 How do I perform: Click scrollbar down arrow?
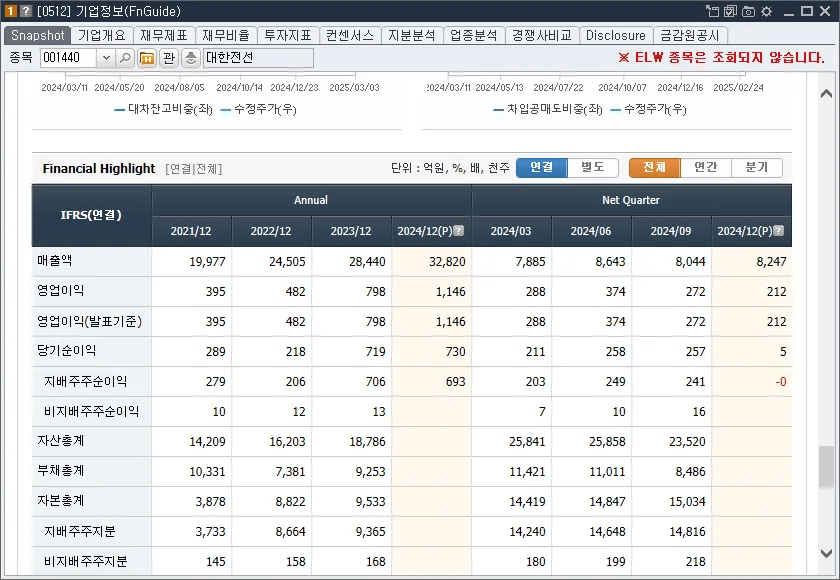(x=826, y=553)
